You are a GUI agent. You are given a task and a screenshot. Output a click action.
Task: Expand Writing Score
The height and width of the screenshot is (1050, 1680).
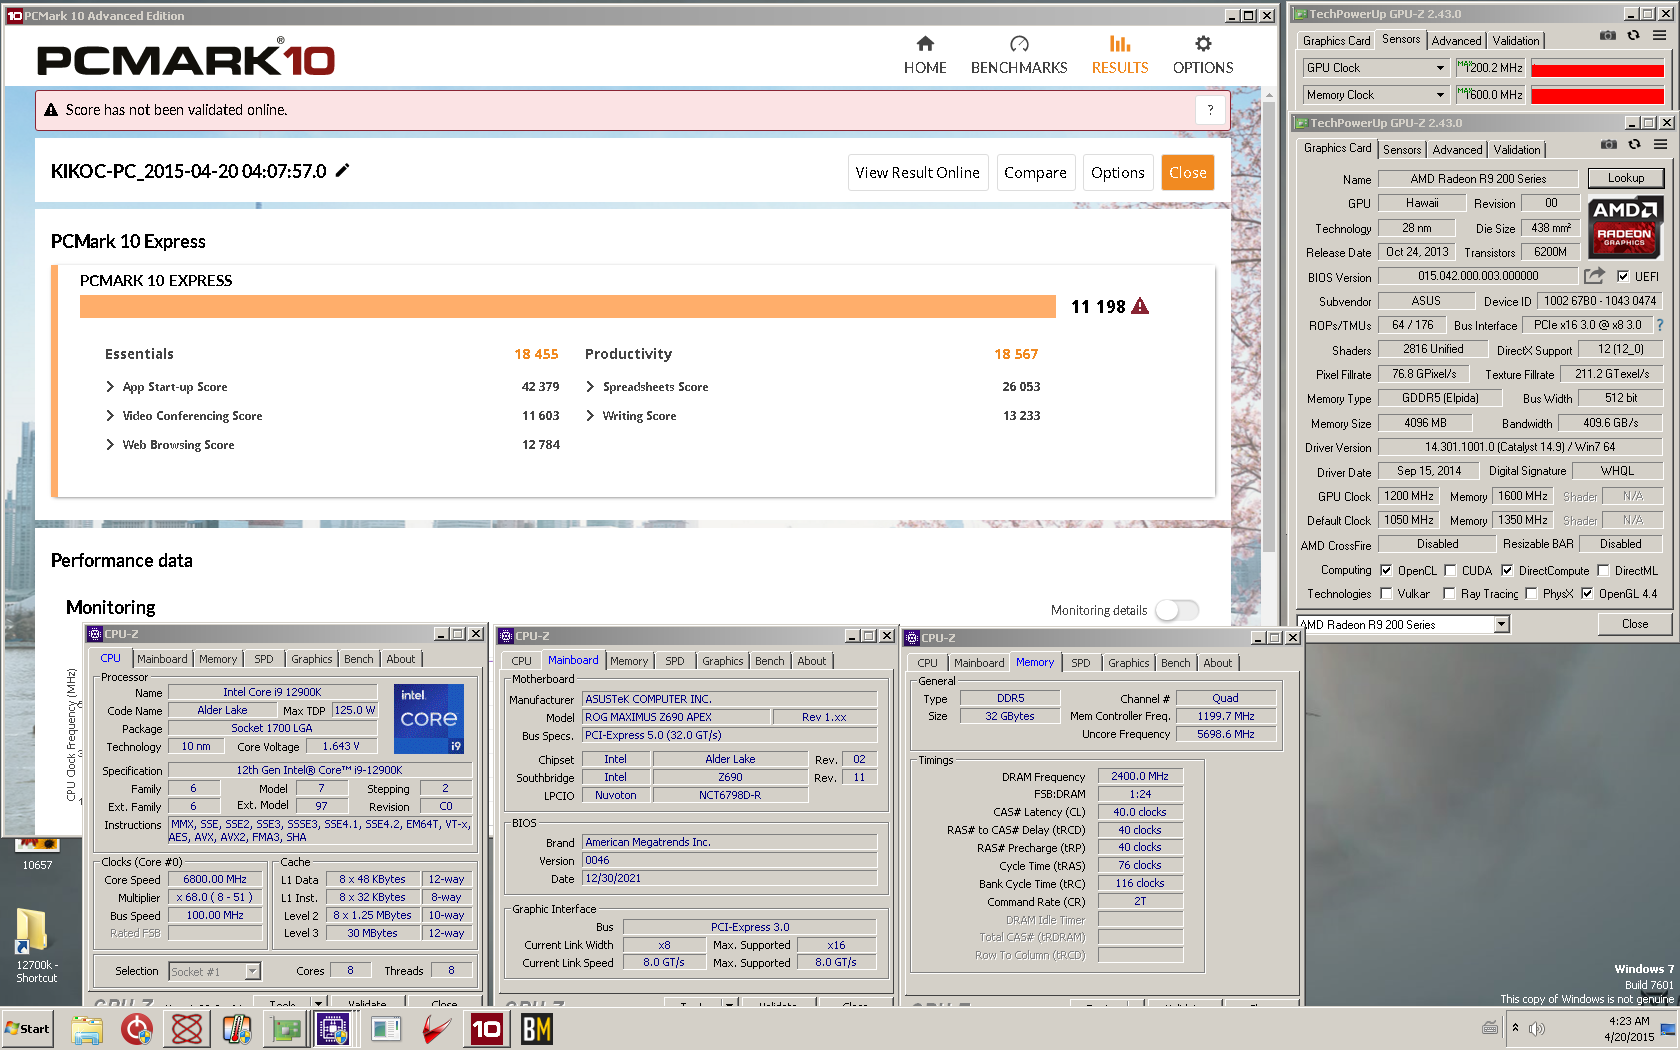point(590,415)
